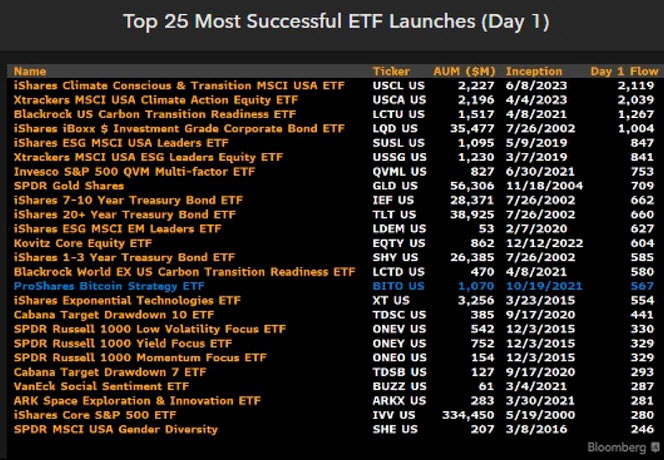Click the BITO US ticker
Image resolution: width=664 pixels, height=460 pixels.
pyautogui.click(x=395, y=286)
